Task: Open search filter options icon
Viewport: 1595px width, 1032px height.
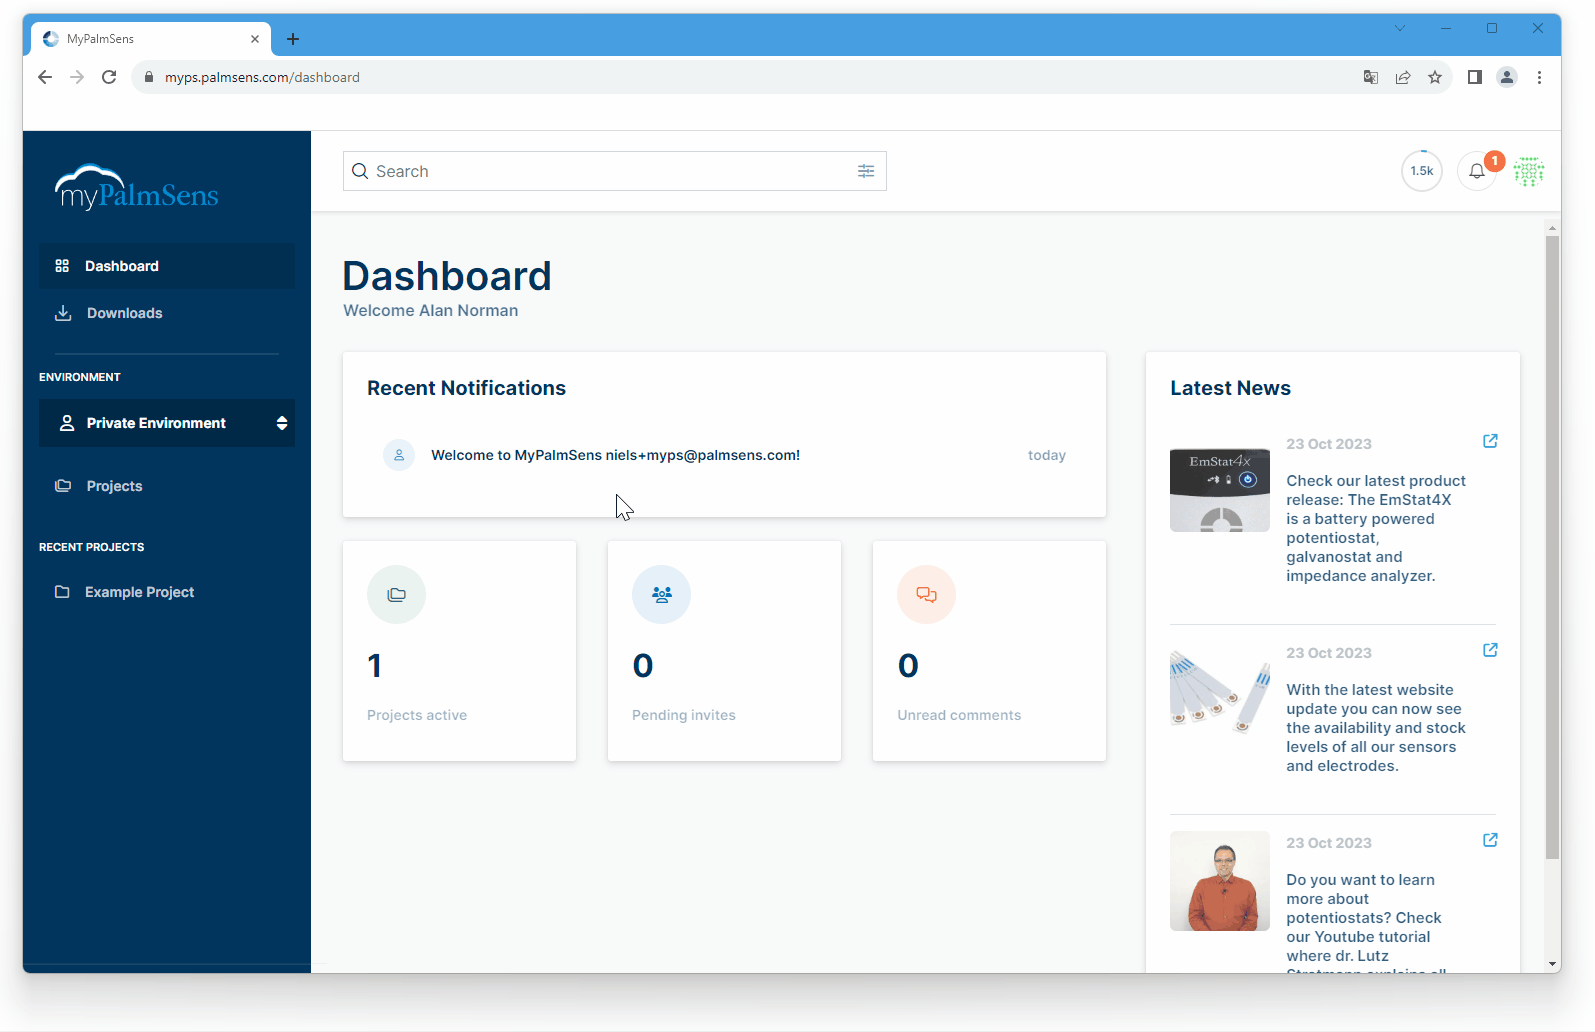Action: (866, 171)
